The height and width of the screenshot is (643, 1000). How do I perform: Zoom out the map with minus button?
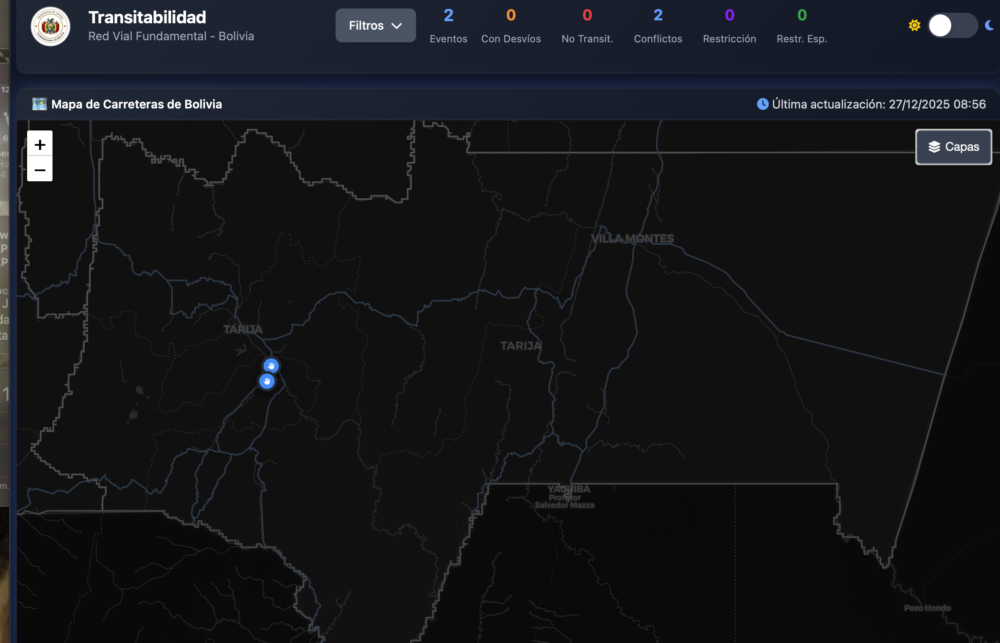coord(40,169)
